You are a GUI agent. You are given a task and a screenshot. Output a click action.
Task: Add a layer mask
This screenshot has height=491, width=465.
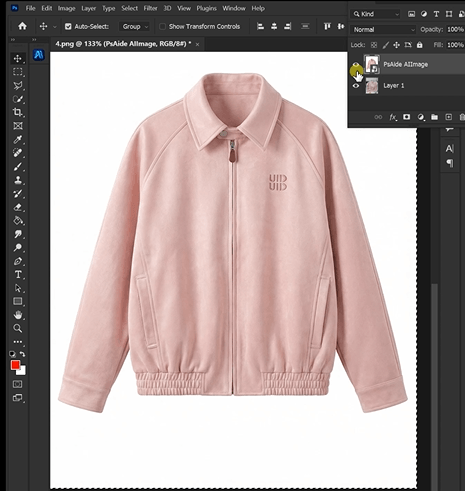(406, 117)
